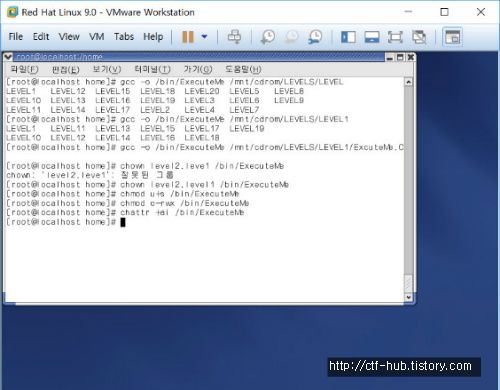Open the terminal 보기(V) menu
500x390 pixels.
pos(107,69)
